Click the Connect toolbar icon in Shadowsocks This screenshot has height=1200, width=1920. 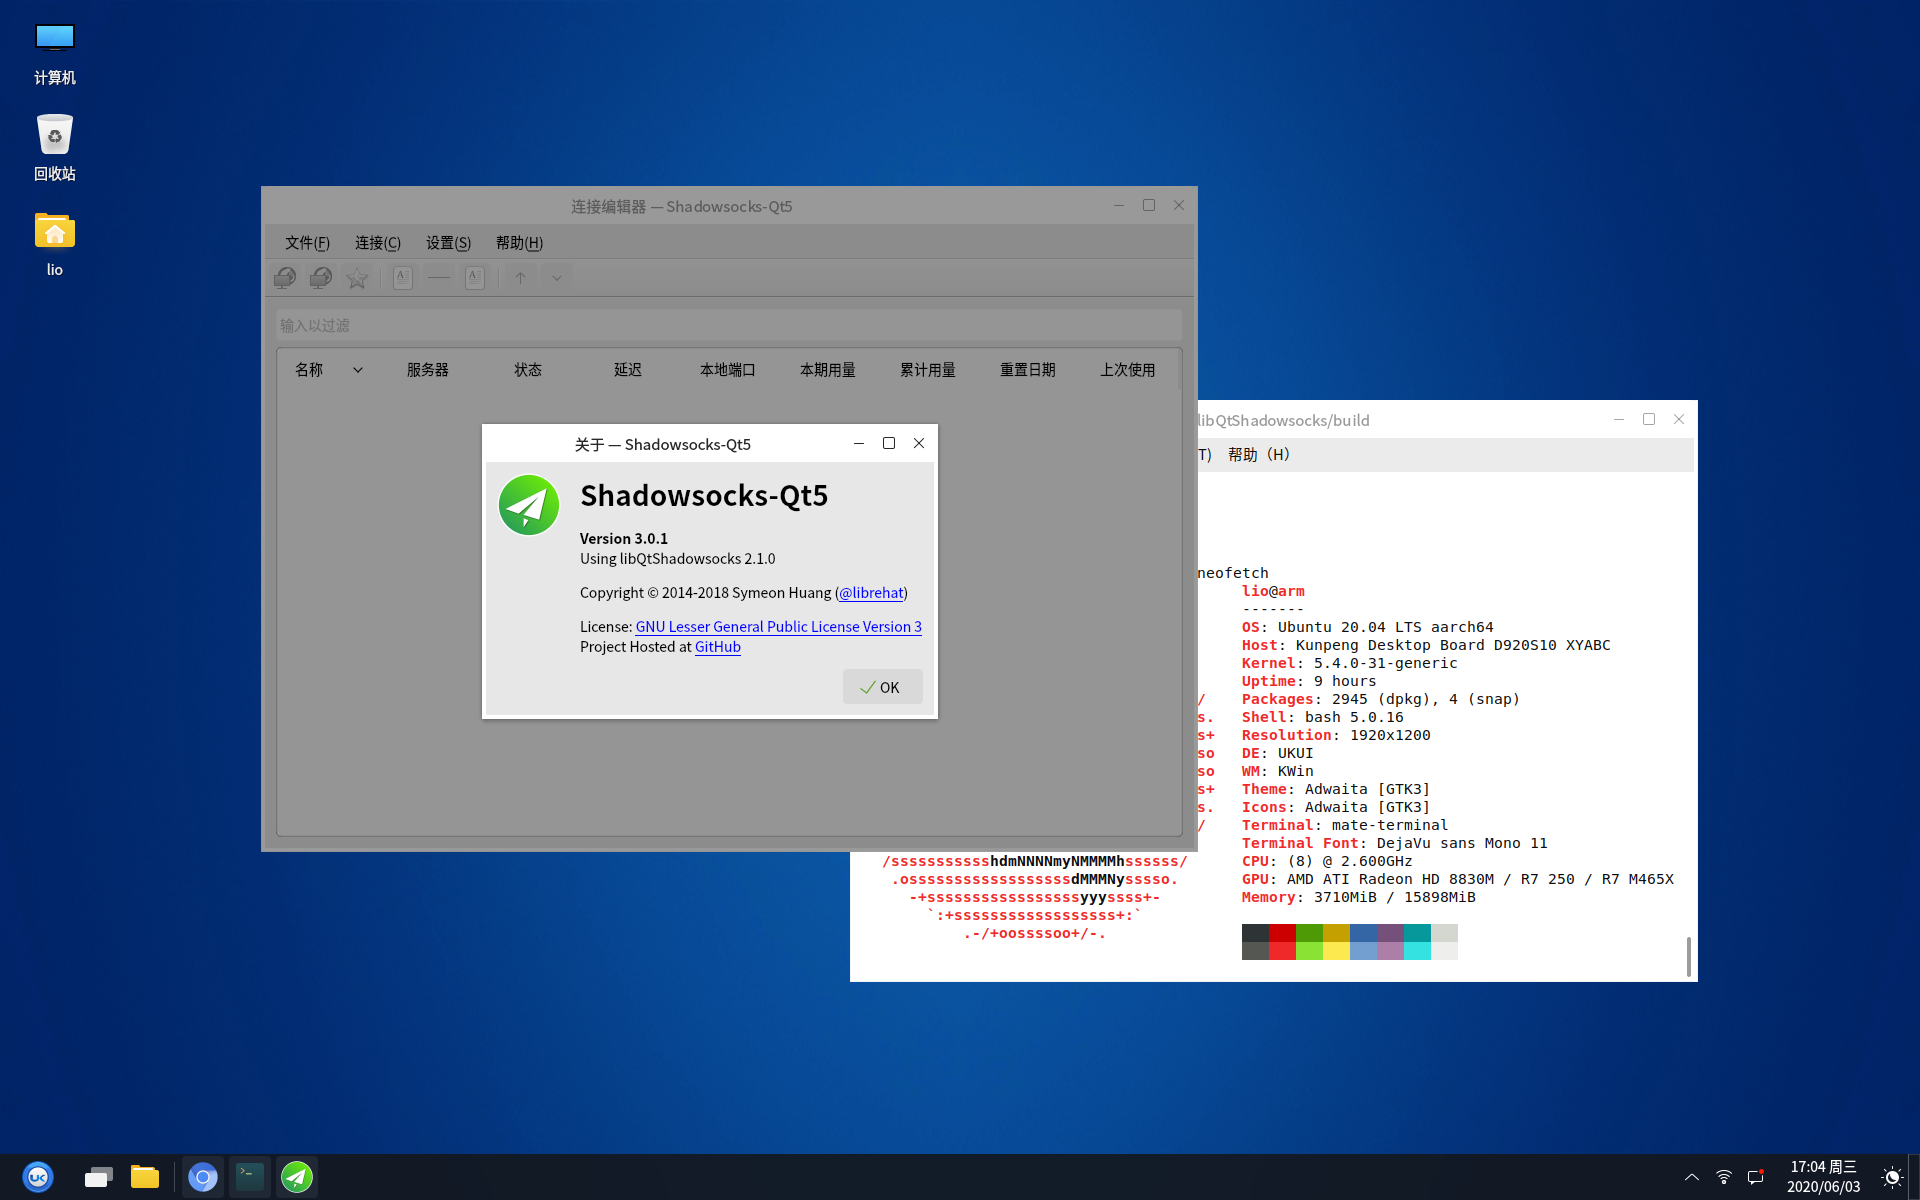(x=285, y=278)
